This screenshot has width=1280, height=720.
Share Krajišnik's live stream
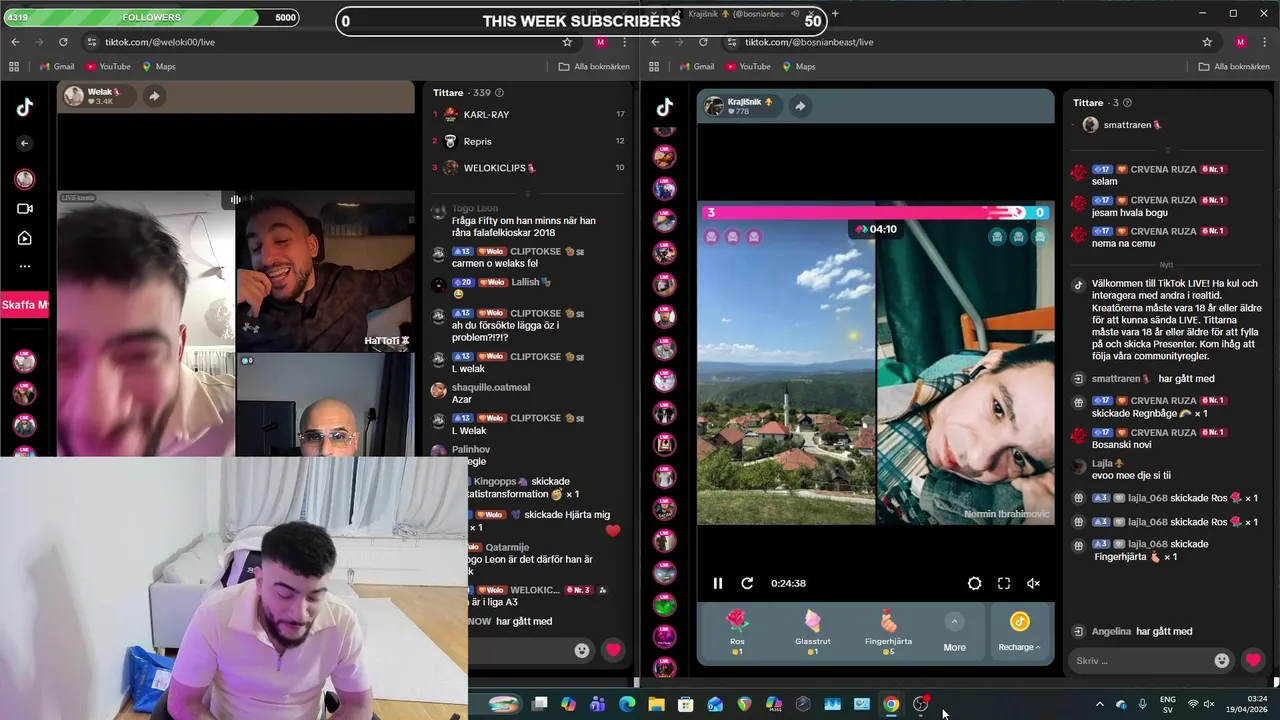coord(800,106)
